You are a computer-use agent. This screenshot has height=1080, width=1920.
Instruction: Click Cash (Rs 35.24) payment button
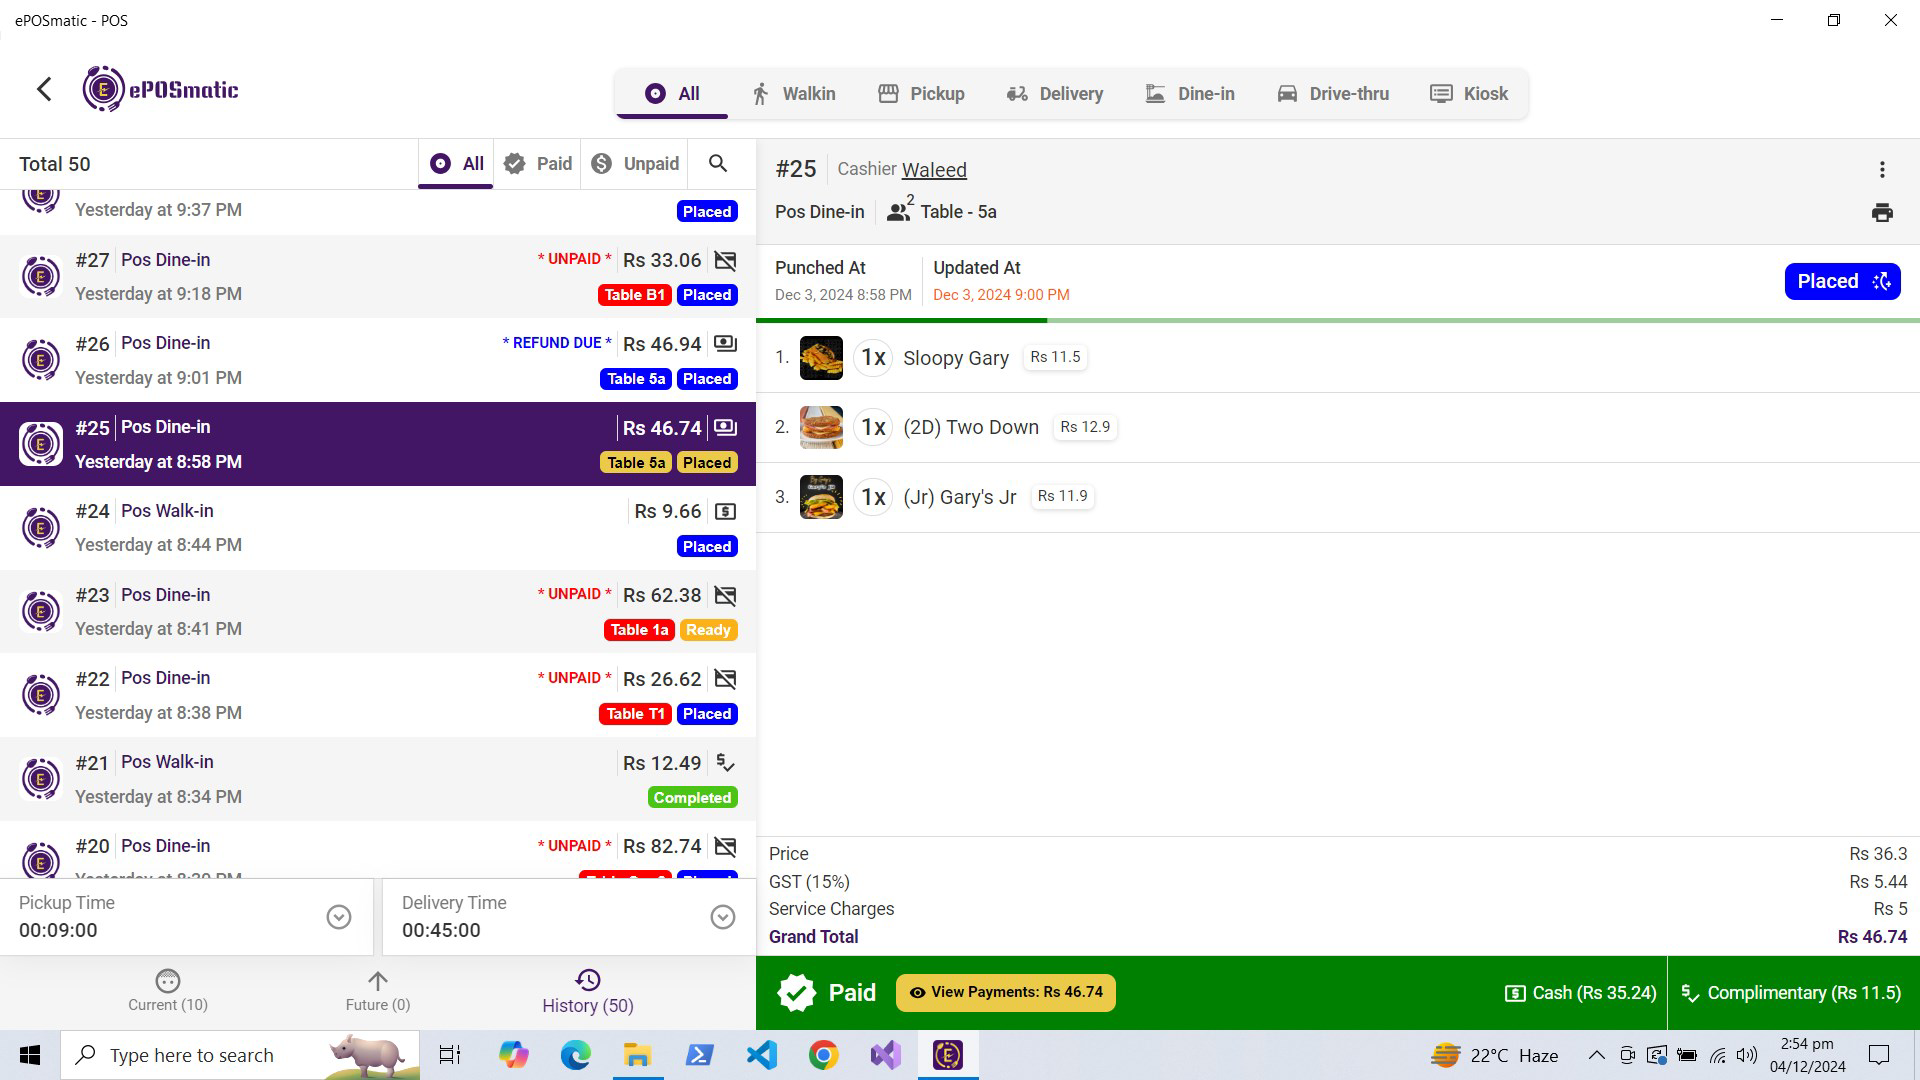(1580, 993)
